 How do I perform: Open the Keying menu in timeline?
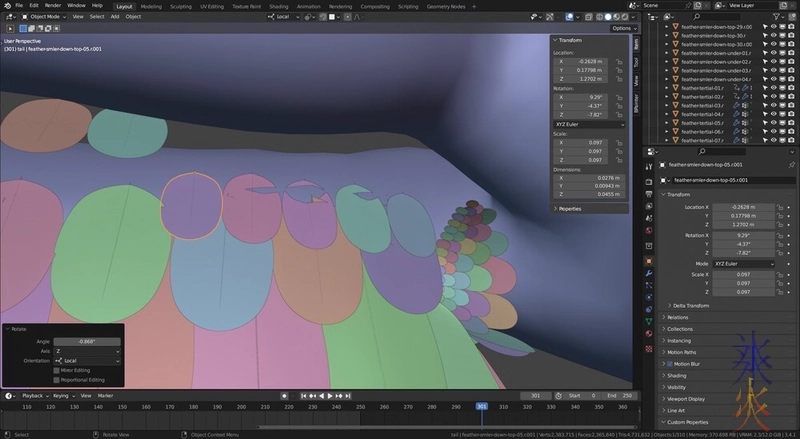61,396
